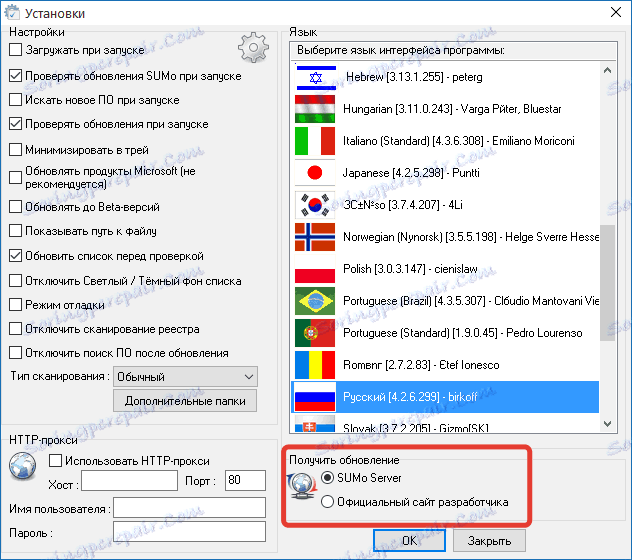Enable Искать новое ПО при запуске
This screenshot has height=560, width=632.
click(x=15, y=100)
